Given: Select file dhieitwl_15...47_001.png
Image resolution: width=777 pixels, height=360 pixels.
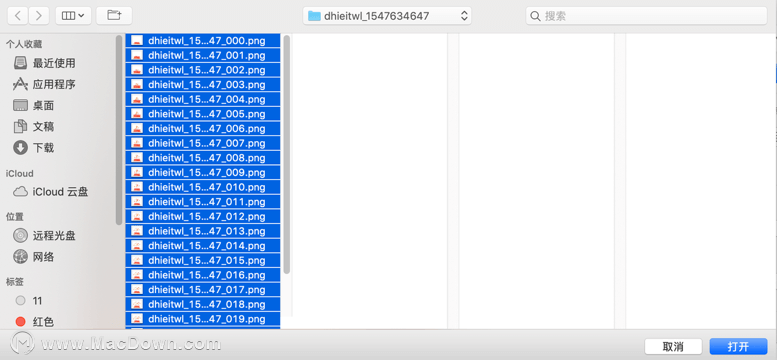Looking at the screenshot, I should [x=203, y=55].
